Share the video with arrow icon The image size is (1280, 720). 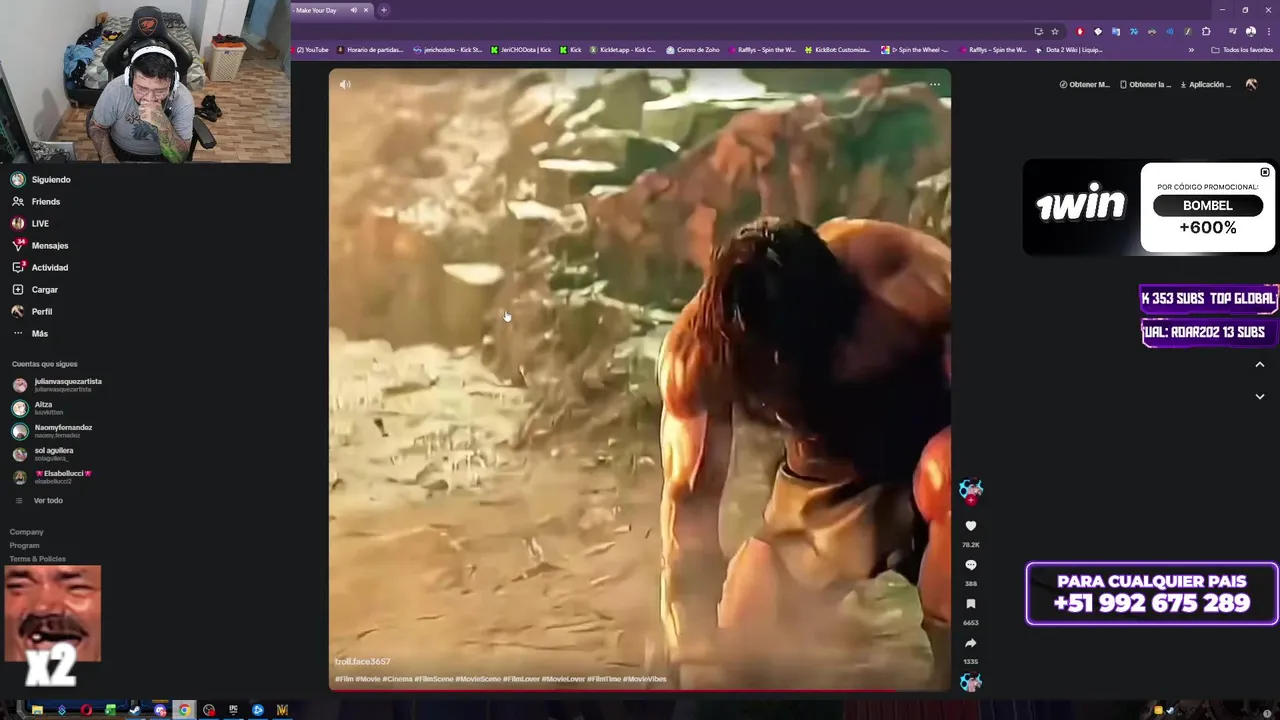pos(970,643)
